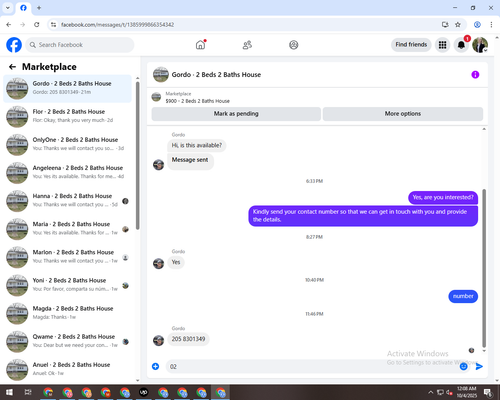500x400 pixels.
Task: Open the Upwork app on taskbar
Action: 144,392
